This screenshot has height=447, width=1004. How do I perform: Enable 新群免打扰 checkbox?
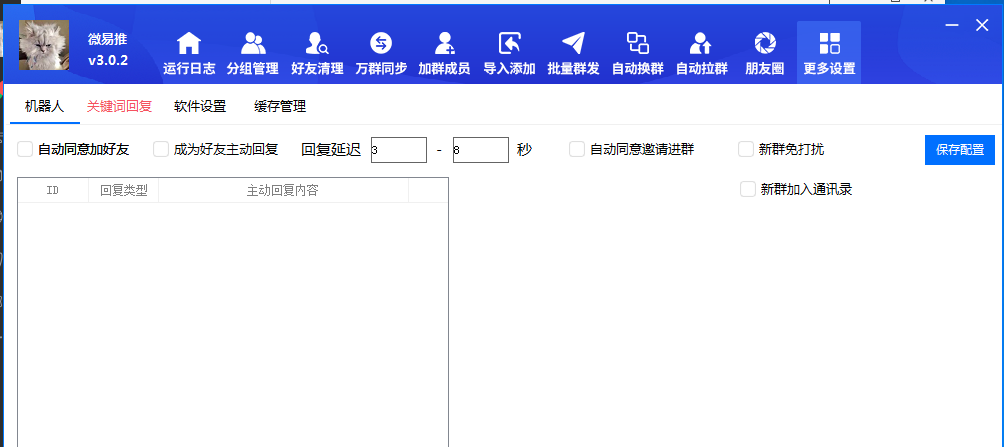click(746, 149)
